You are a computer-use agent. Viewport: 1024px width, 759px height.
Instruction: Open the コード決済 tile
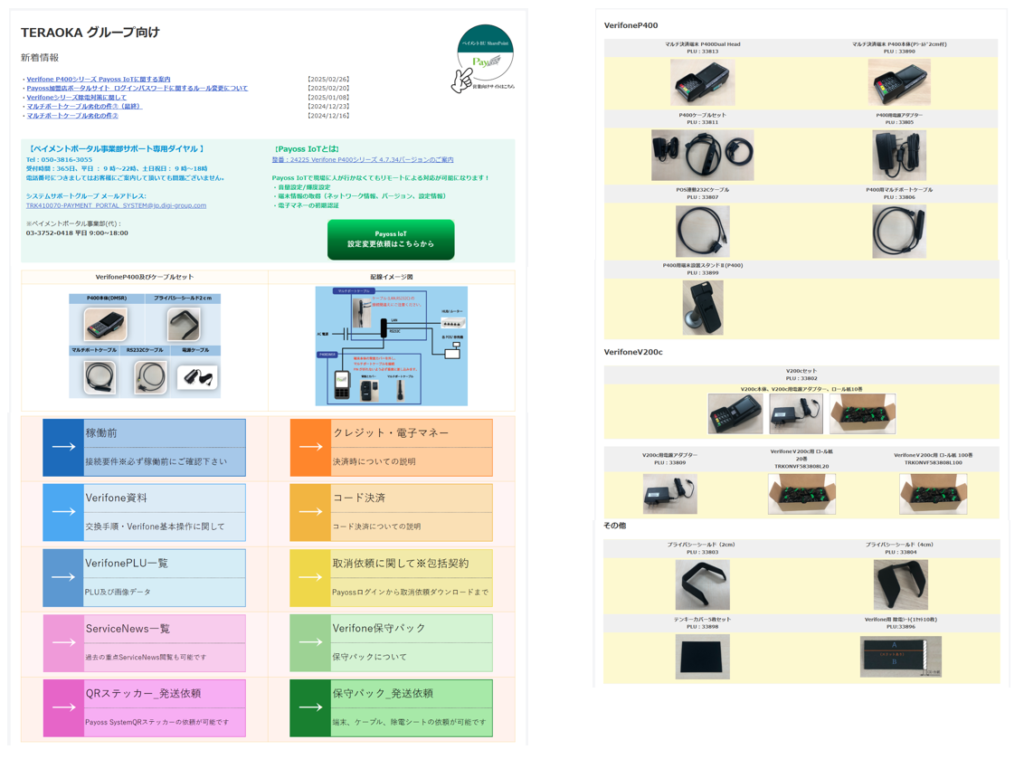point(391,512)
